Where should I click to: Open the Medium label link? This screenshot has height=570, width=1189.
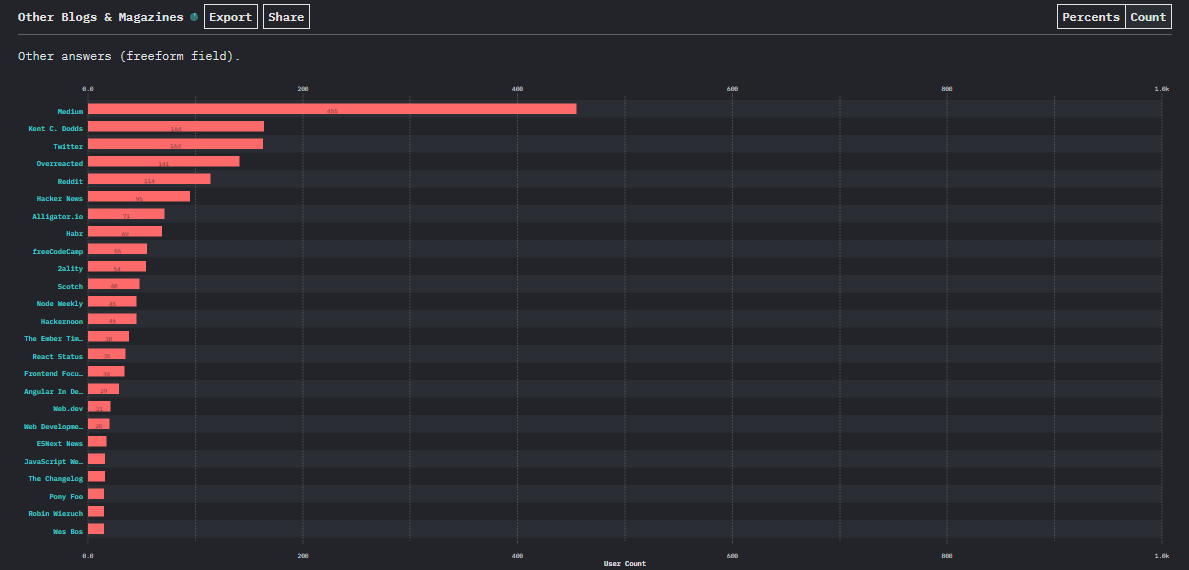71,111
